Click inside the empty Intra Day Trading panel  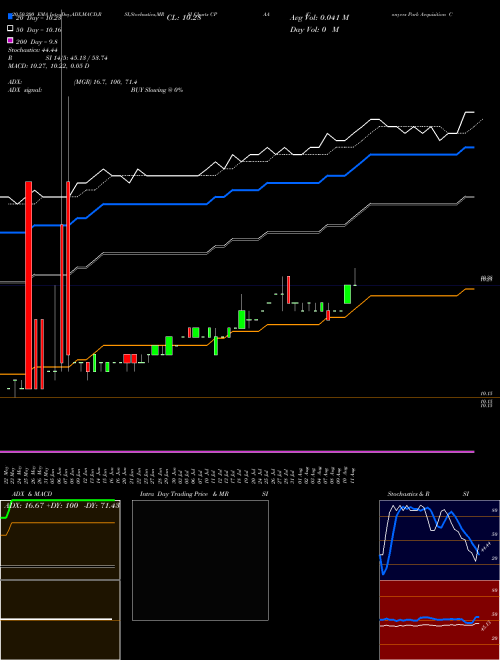point(200,560)
